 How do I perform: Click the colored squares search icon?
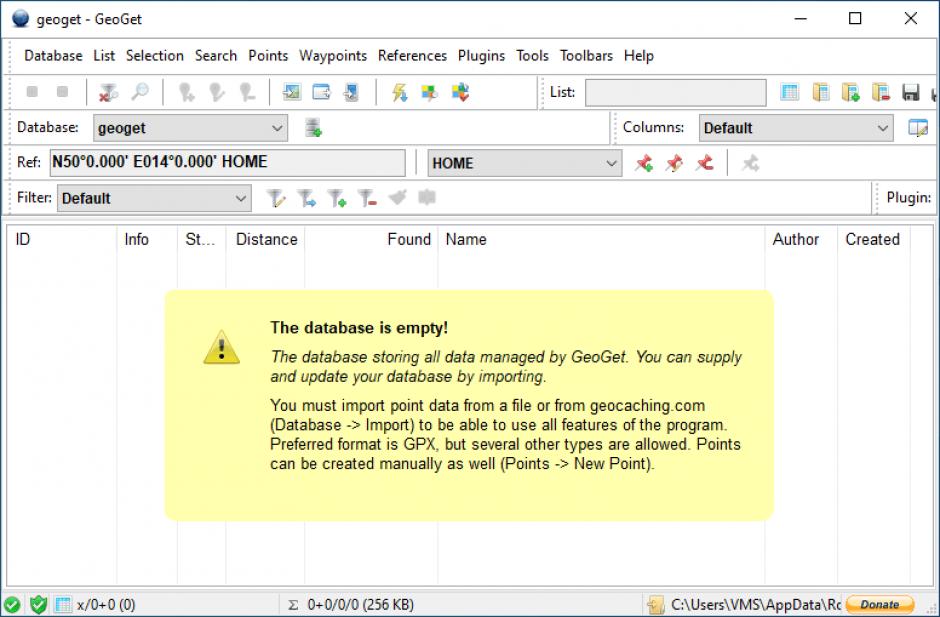tap(430, 92)
